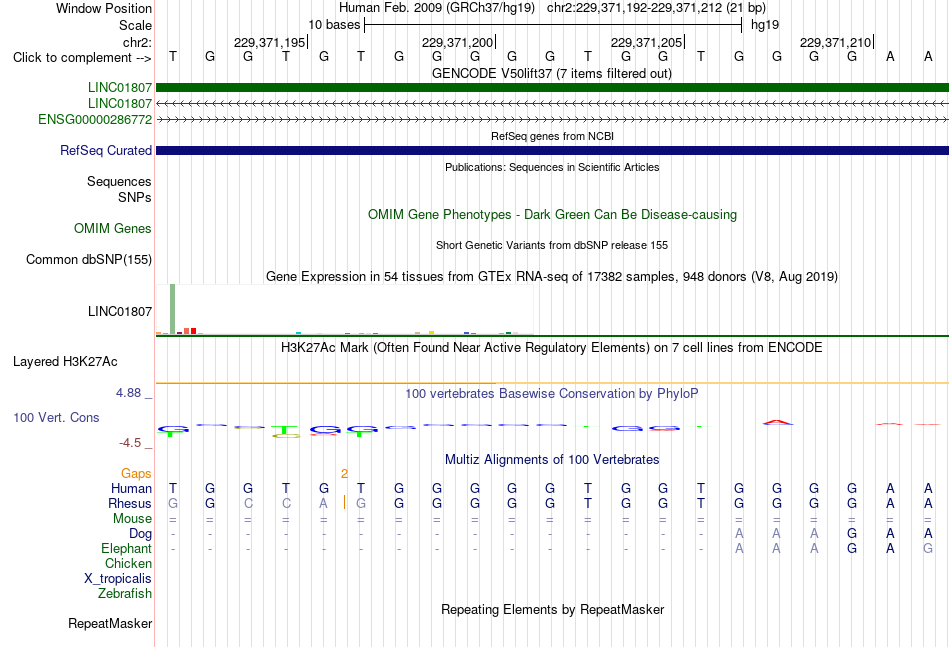Click the 229,371,195 position label
950x647 pixels.
click(270, 42)
